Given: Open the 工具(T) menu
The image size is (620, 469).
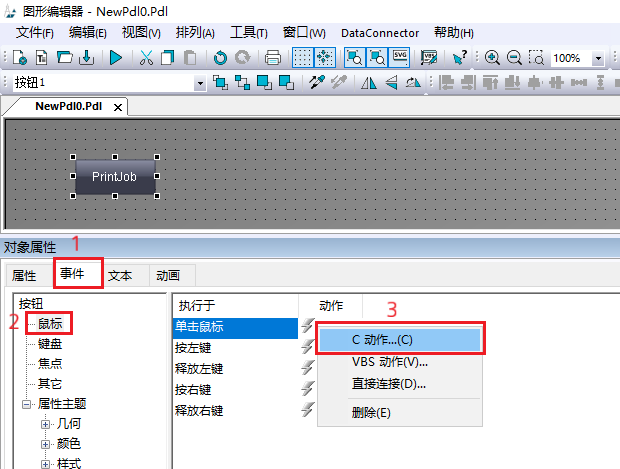Looking at the screenshot, I should pos(249,33).
